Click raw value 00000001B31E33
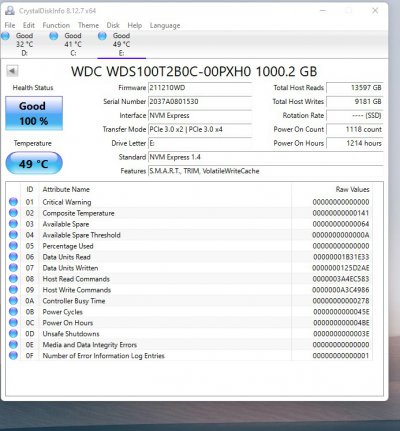This screenshot has width=400, height=431. click(x=341, y=257)
